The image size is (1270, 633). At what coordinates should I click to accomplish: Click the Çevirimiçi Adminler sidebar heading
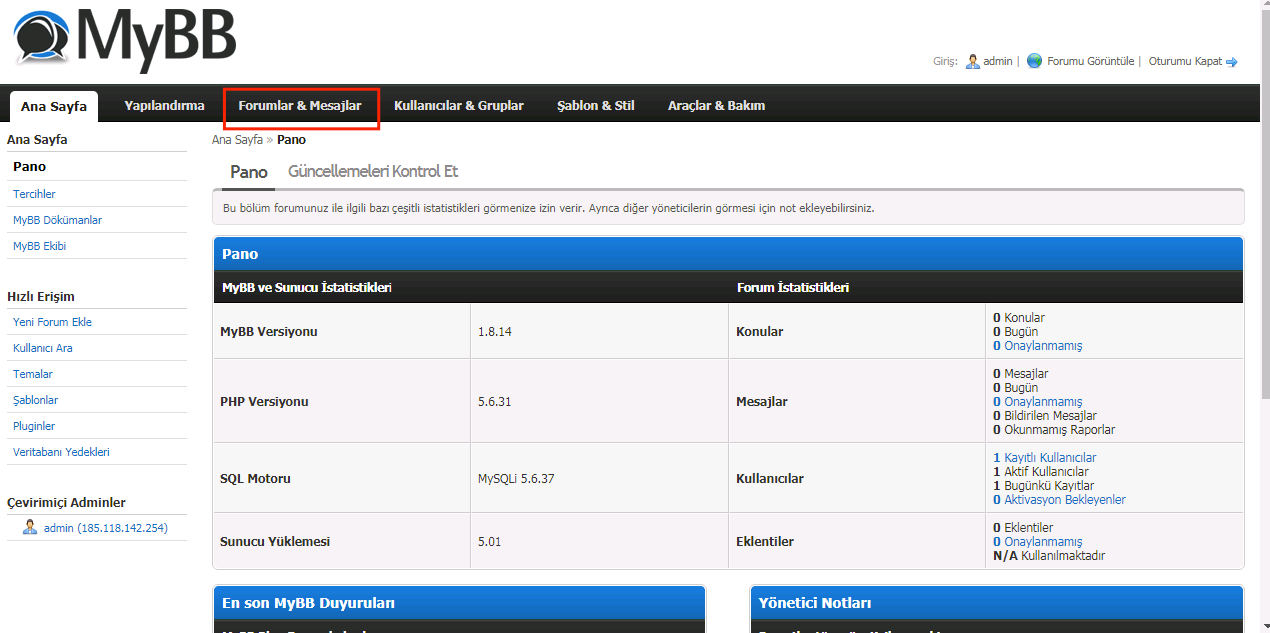pyautogui.click(x=66, y=502)
